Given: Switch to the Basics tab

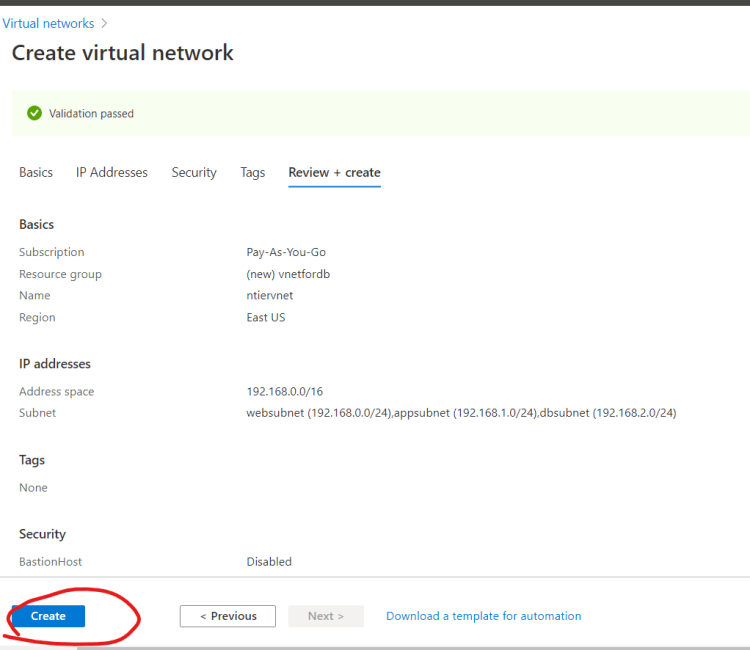Looking at the screenshot, I should [x=36, y=172].
